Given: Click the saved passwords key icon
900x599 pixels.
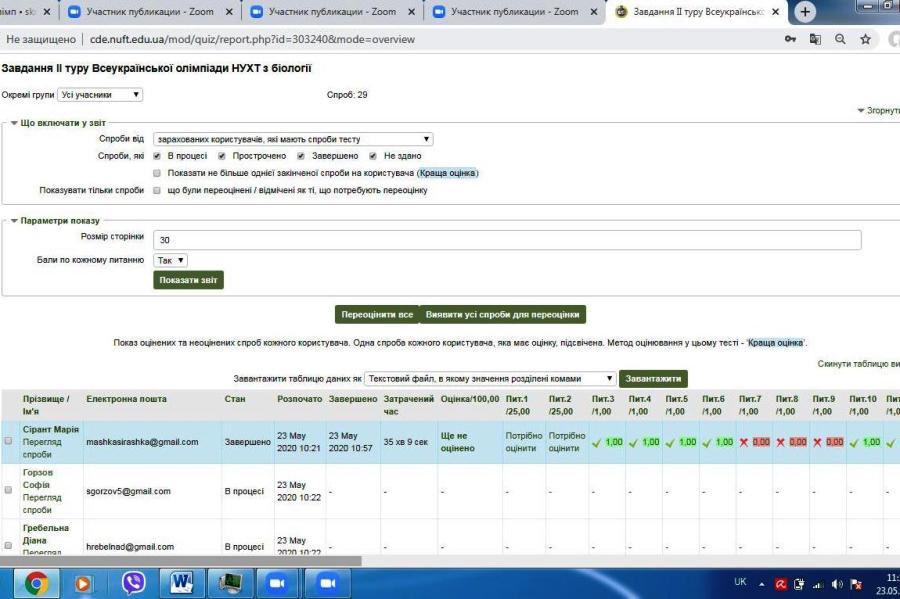Looking at the screenshot, I should (790, 39).
